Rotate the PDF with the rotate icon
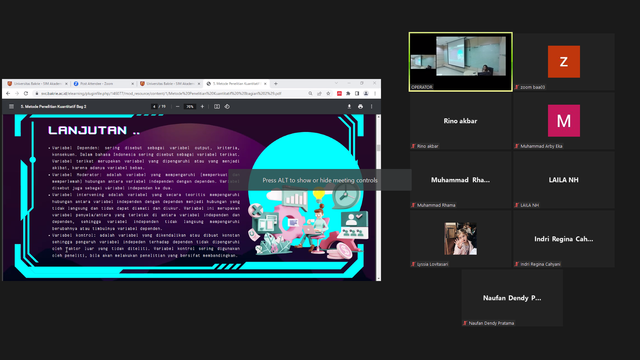 (227, 107)
